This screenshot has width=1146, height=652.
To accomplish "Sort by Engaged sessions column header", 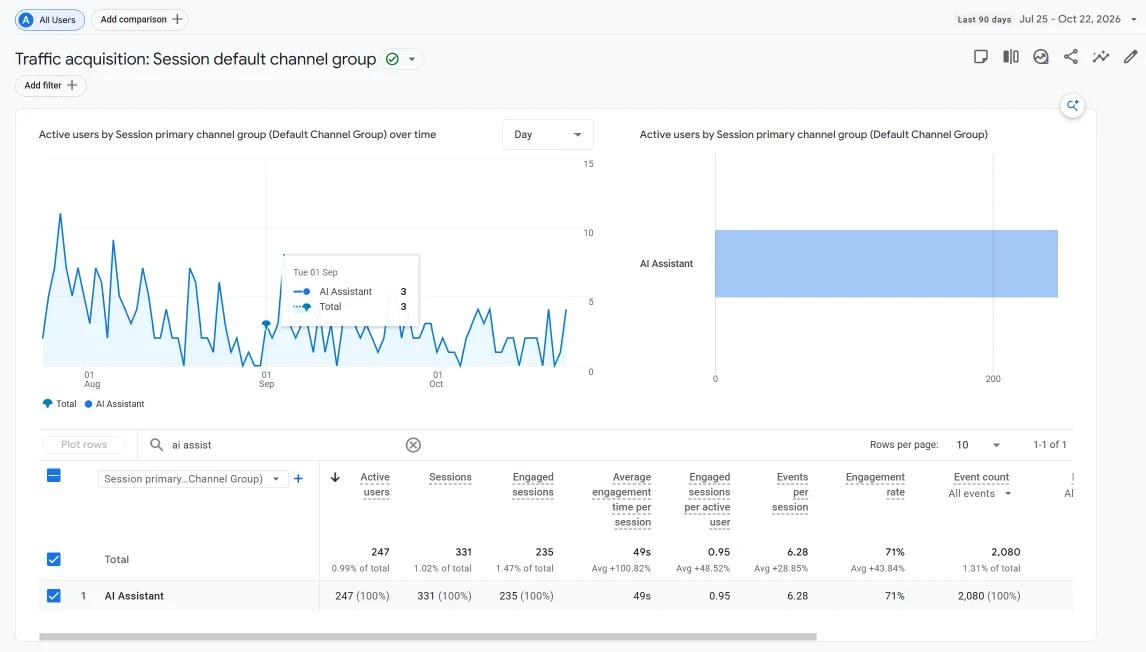I will tap(533, 485).
